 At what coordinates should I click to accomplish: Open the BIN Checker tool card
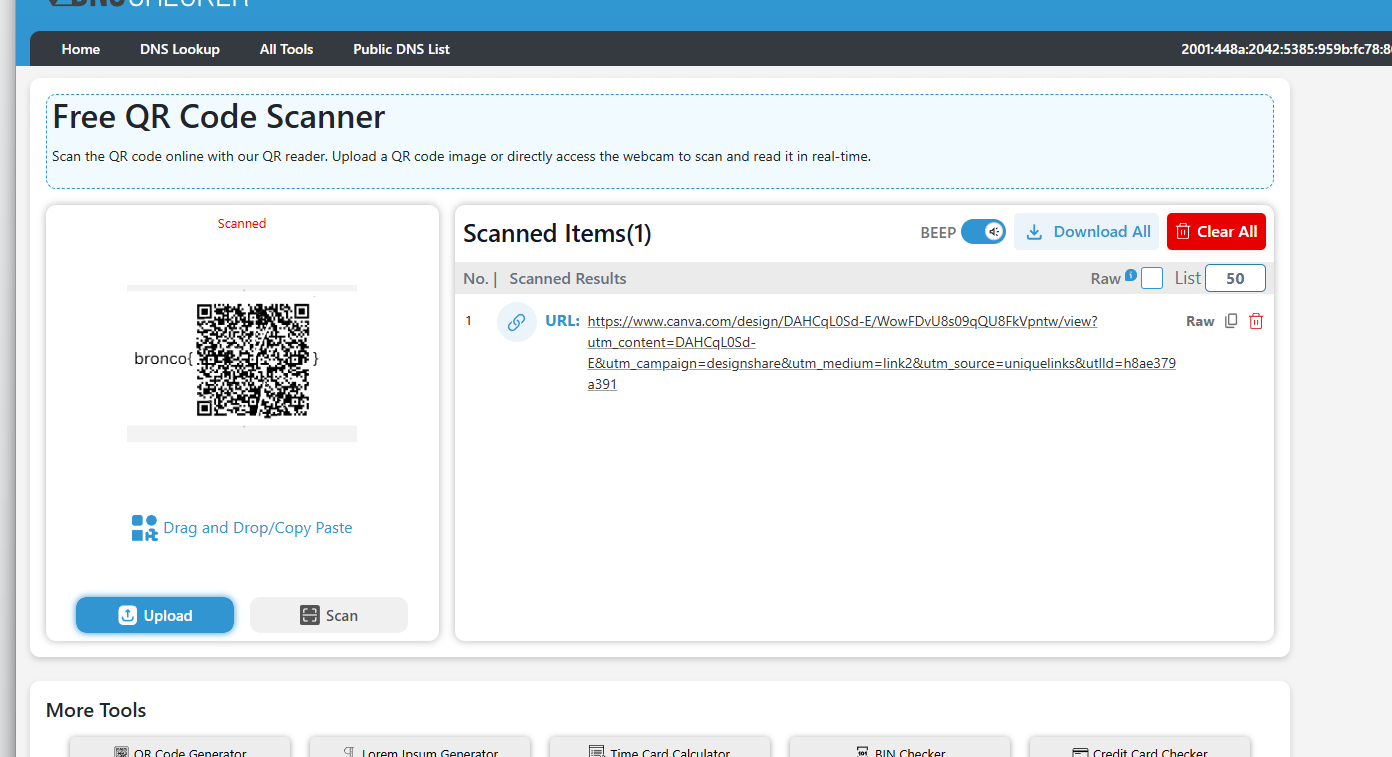pos(900,748)
